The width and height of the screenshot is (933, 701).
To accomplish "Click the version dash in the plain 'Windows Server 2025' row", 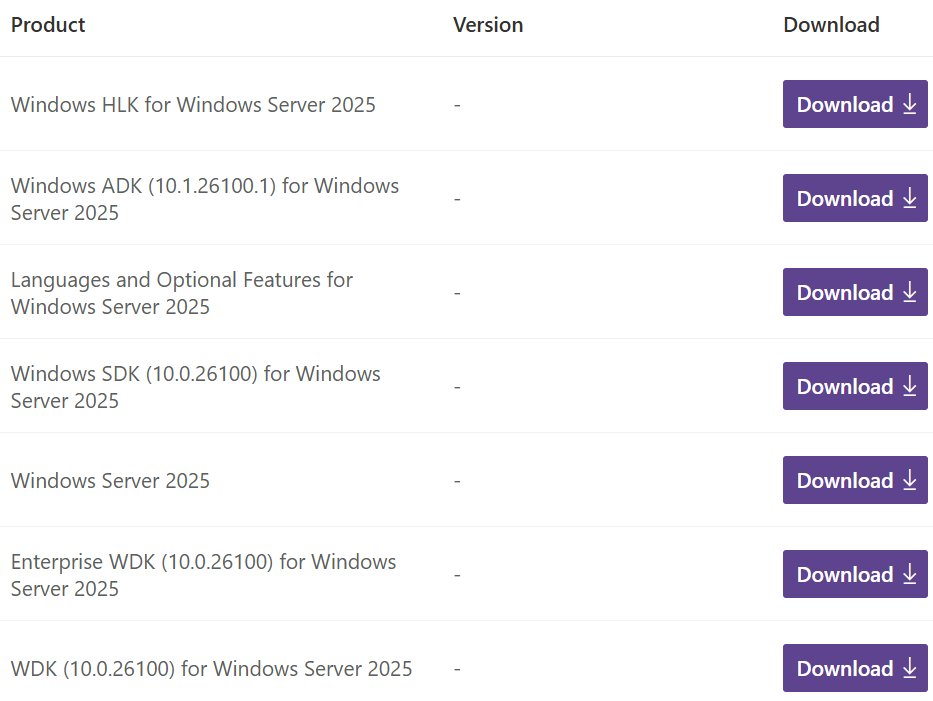I will 457,481.
